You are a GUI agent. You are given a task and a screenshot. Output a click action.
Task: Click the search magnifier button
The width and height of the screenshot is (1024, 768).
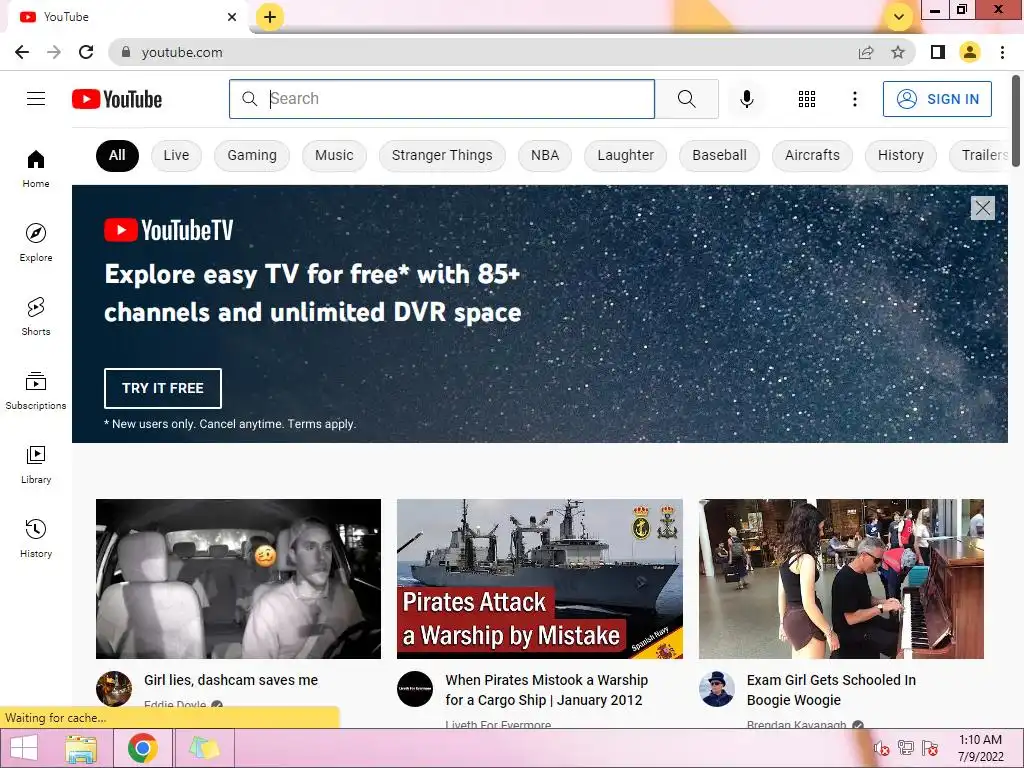pyautogui.click(x=686, y=99)
